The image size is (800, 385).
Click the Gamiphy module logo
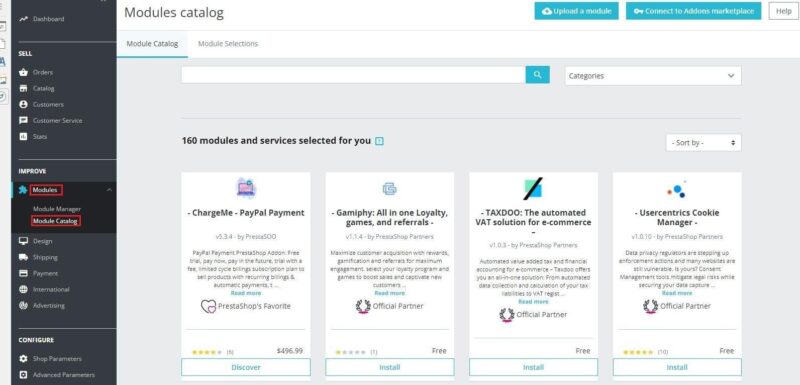[x=390, y=189]
